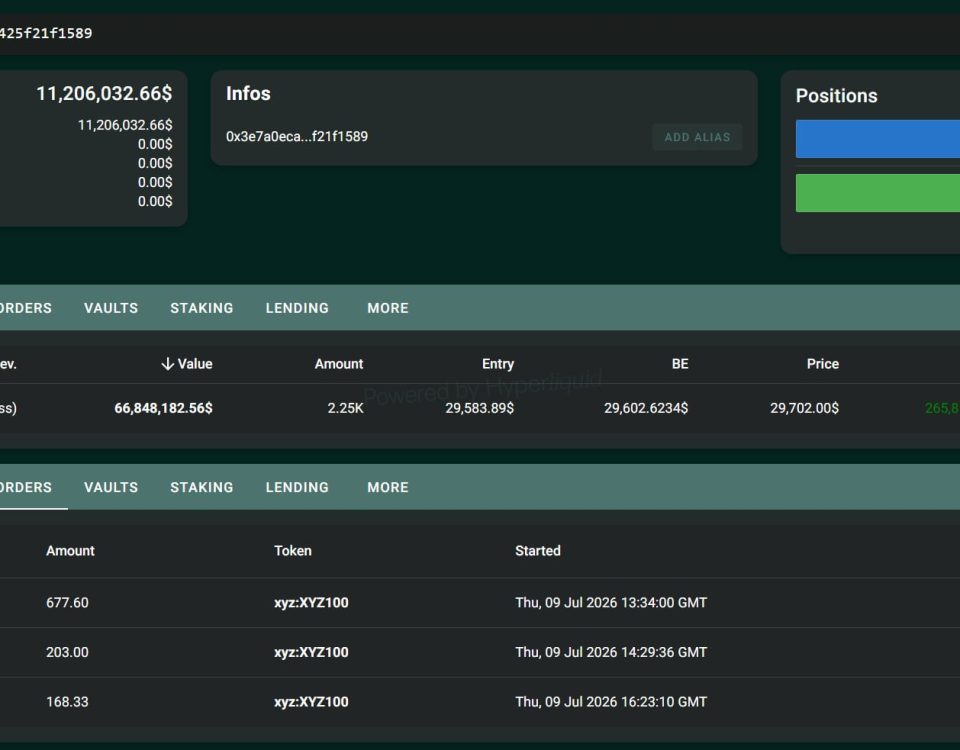Click the Token column header in orders table
The width and height of the screenshot is (960, 750).
(x=293, y=550)
